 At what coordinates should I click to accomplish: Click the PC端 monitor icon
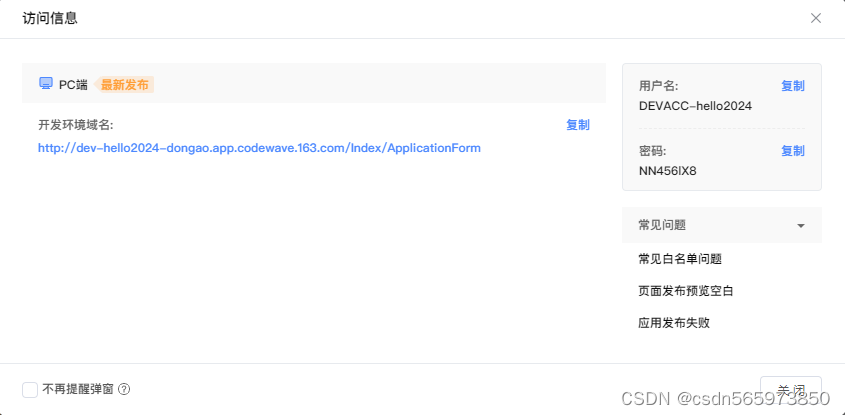tap(46, 84)
